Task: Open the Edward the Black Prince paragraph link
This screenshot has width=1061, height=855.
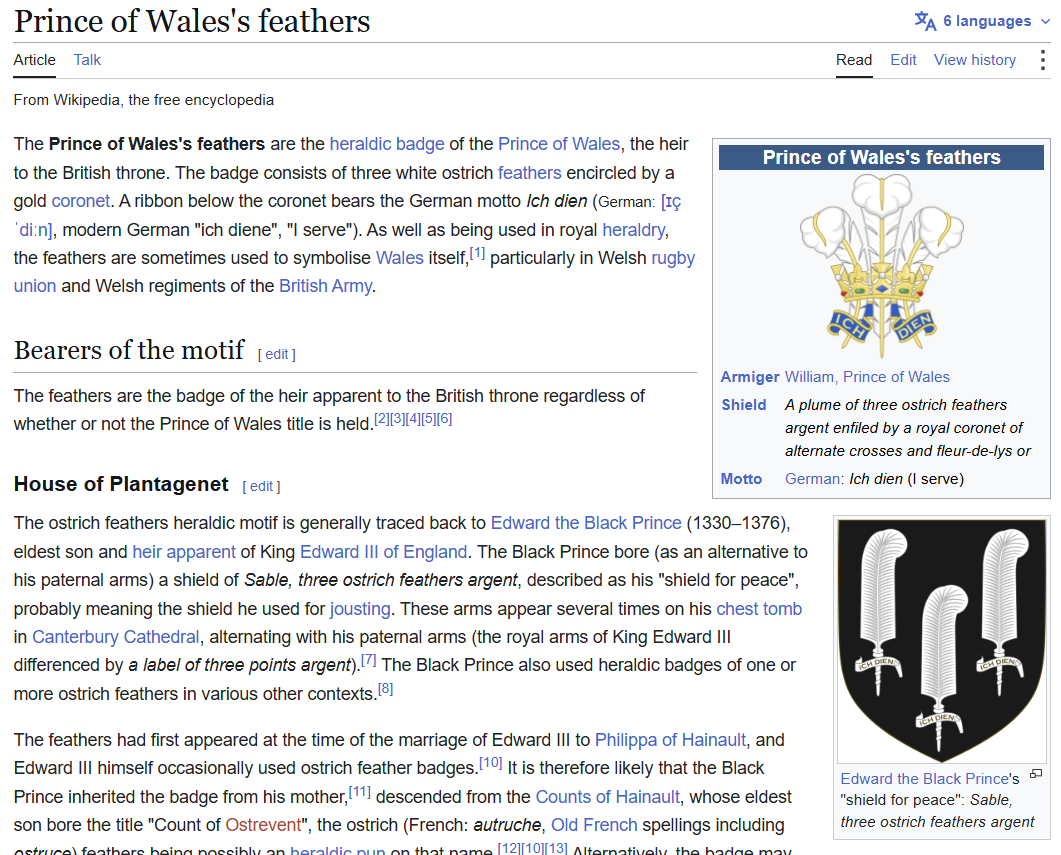Action: coord(586,523)
